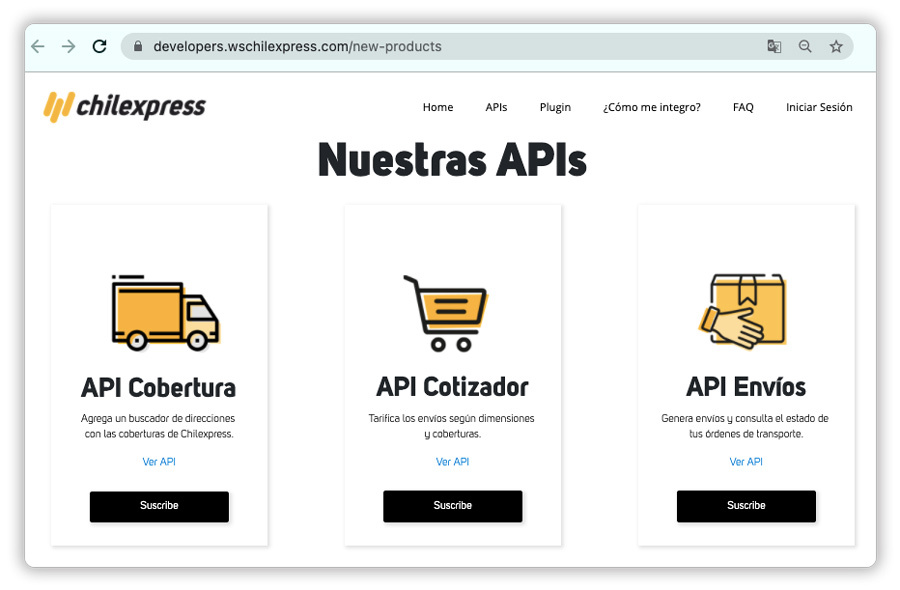Click the browser forward arrow
The width and height of the screenshot is (900, 590).
[x=68, y=46]
